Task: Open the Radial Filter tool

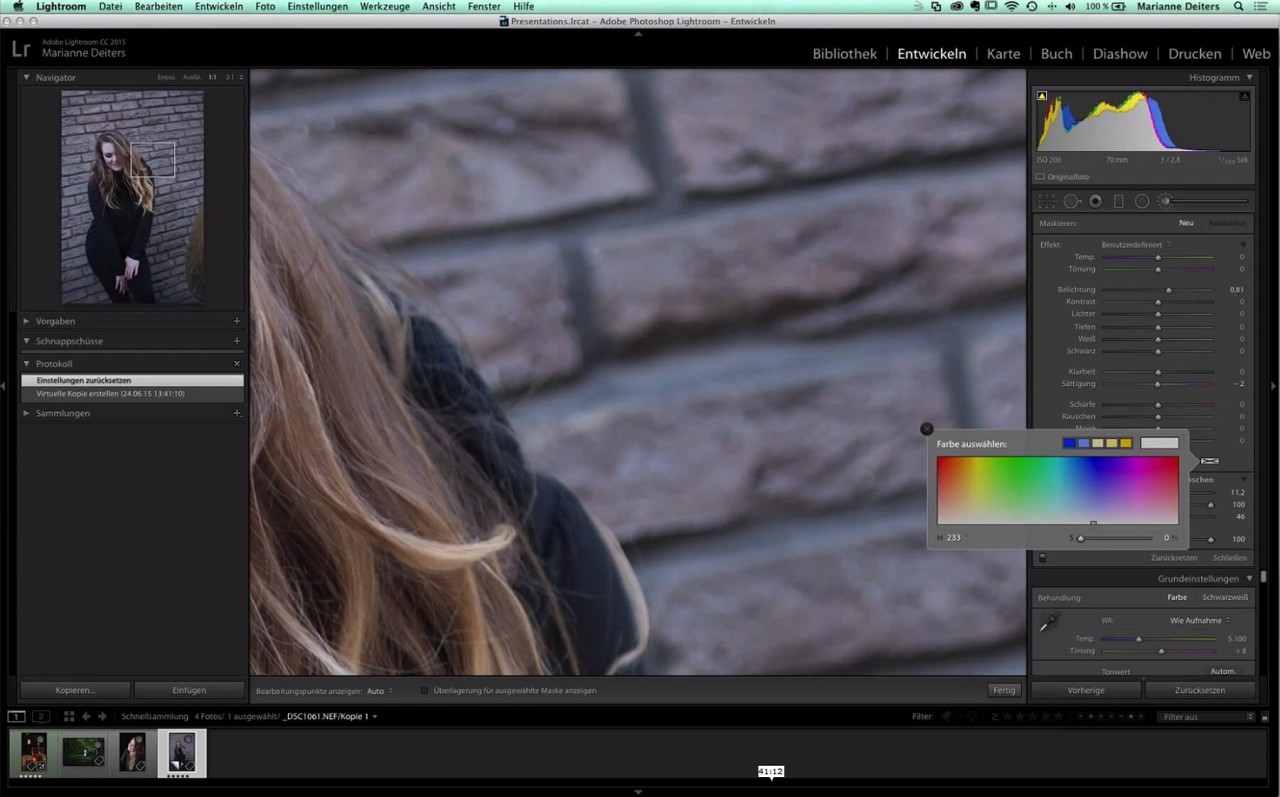Action: pyautogui.click(x=1143, y=201)
